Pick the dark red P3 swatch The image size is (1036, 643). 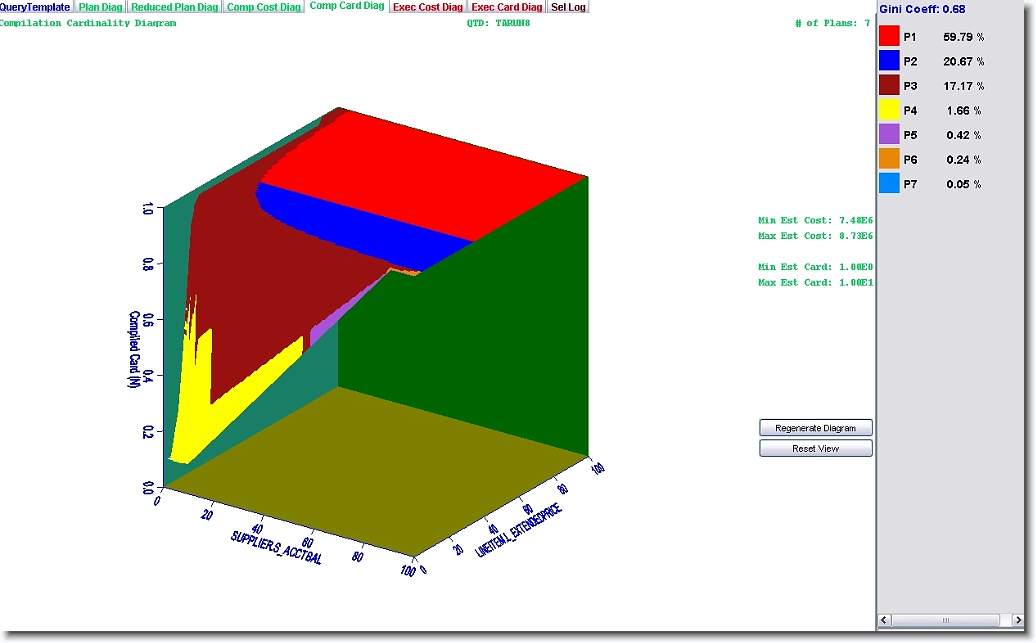889,86
